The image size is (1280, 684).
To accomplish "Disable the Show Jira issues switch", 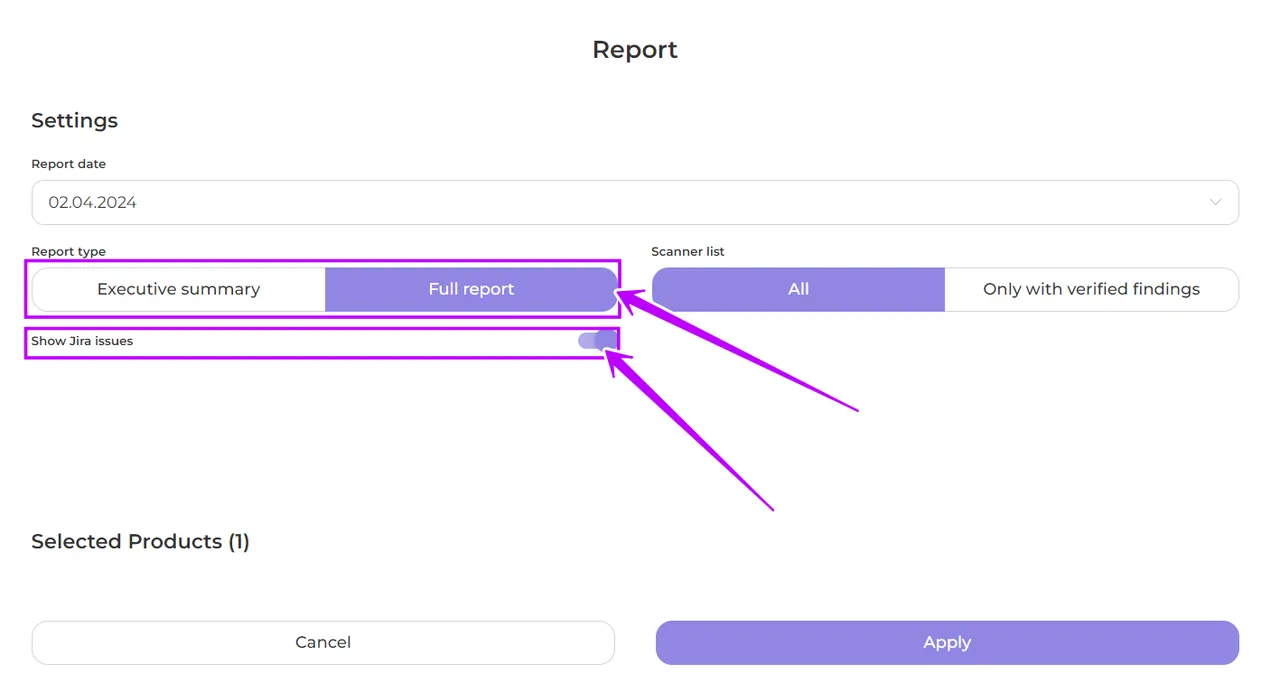I will (x=597, y=341).
